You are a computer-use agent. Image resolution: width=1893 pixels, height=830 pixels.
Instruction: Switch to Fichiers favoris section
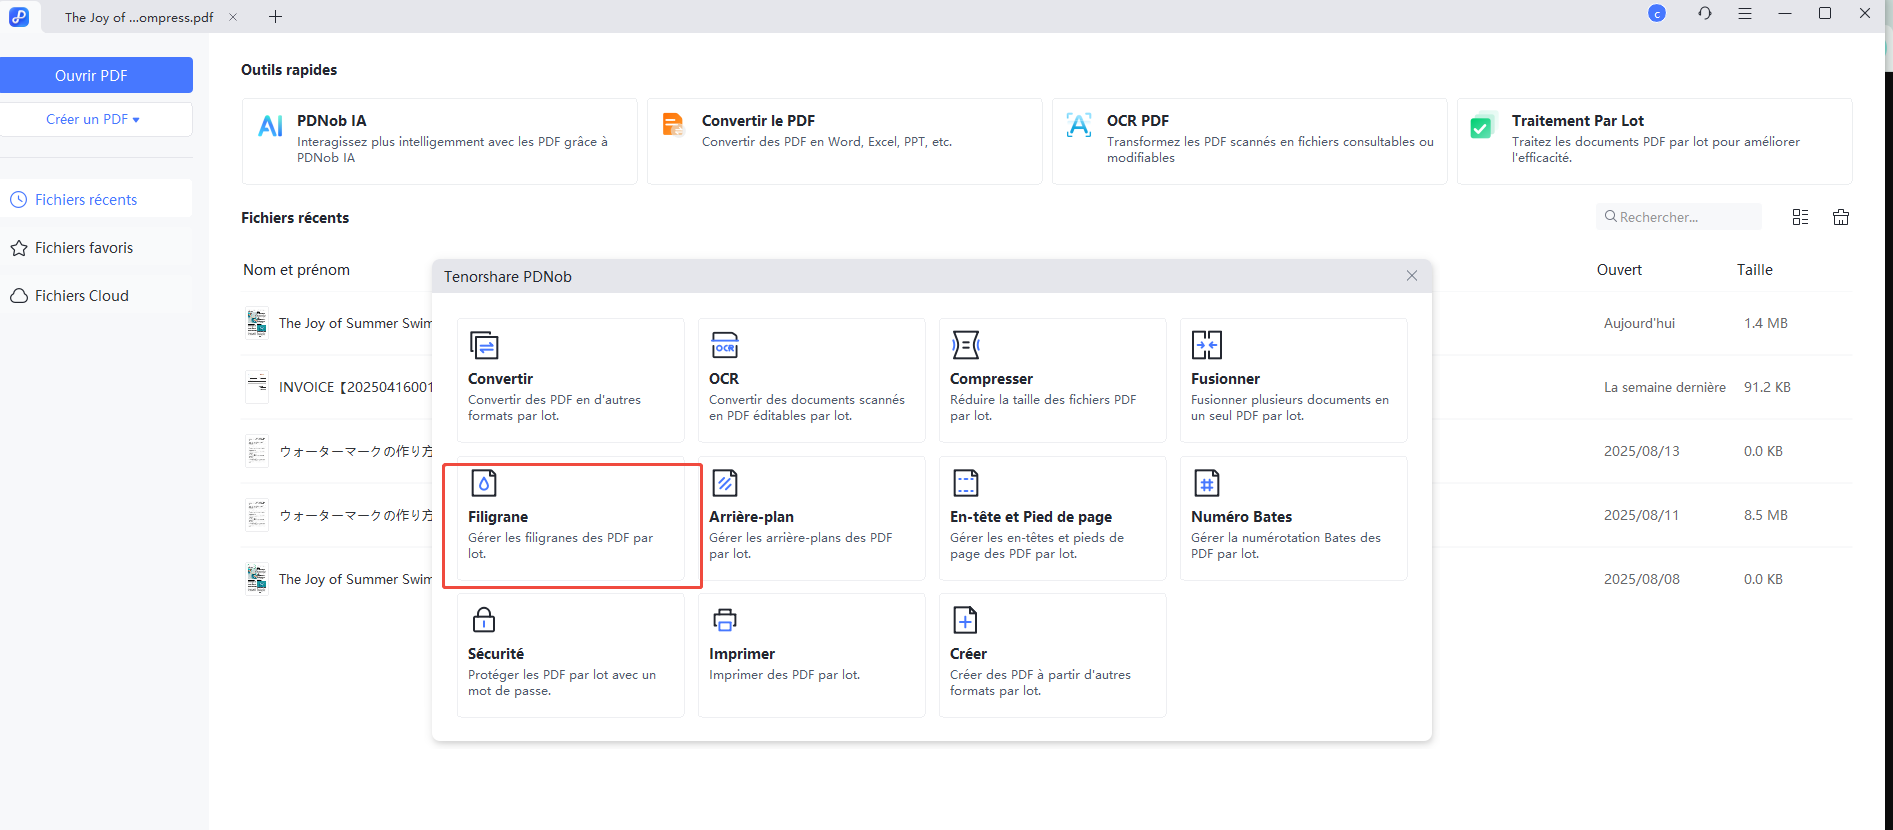pyautogui.click(x=84, y=248)
